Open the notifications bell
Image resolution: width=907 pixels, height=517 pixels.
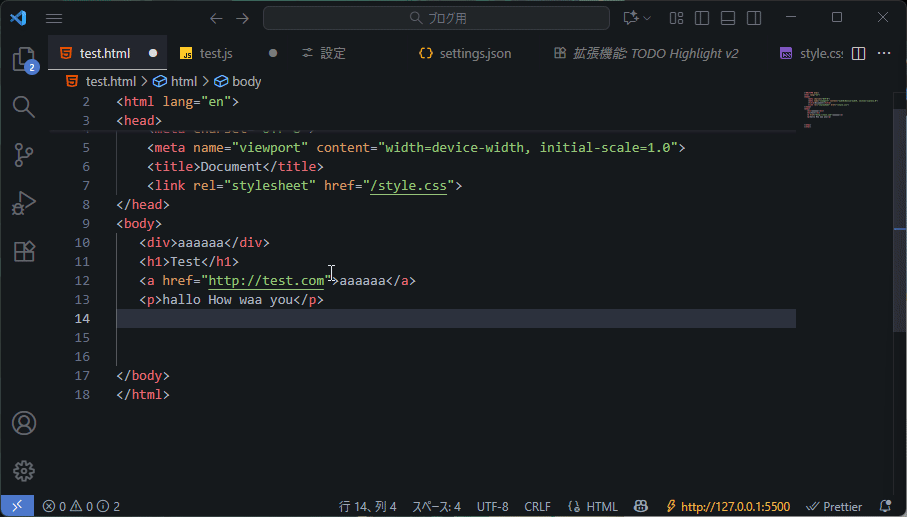(x=886, y=507)
